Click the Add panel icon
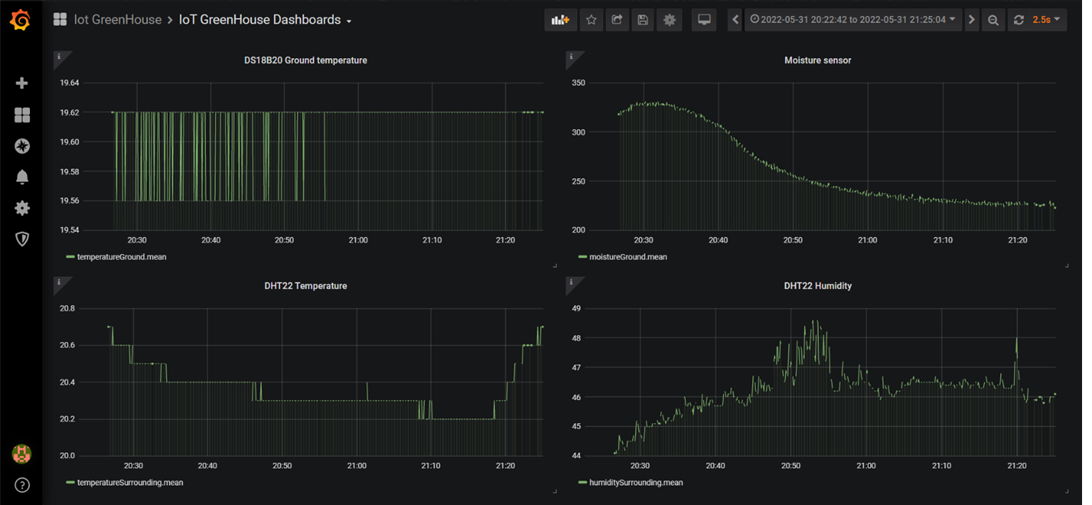The height and width of the screenshot is (505, 1092). 561,20
